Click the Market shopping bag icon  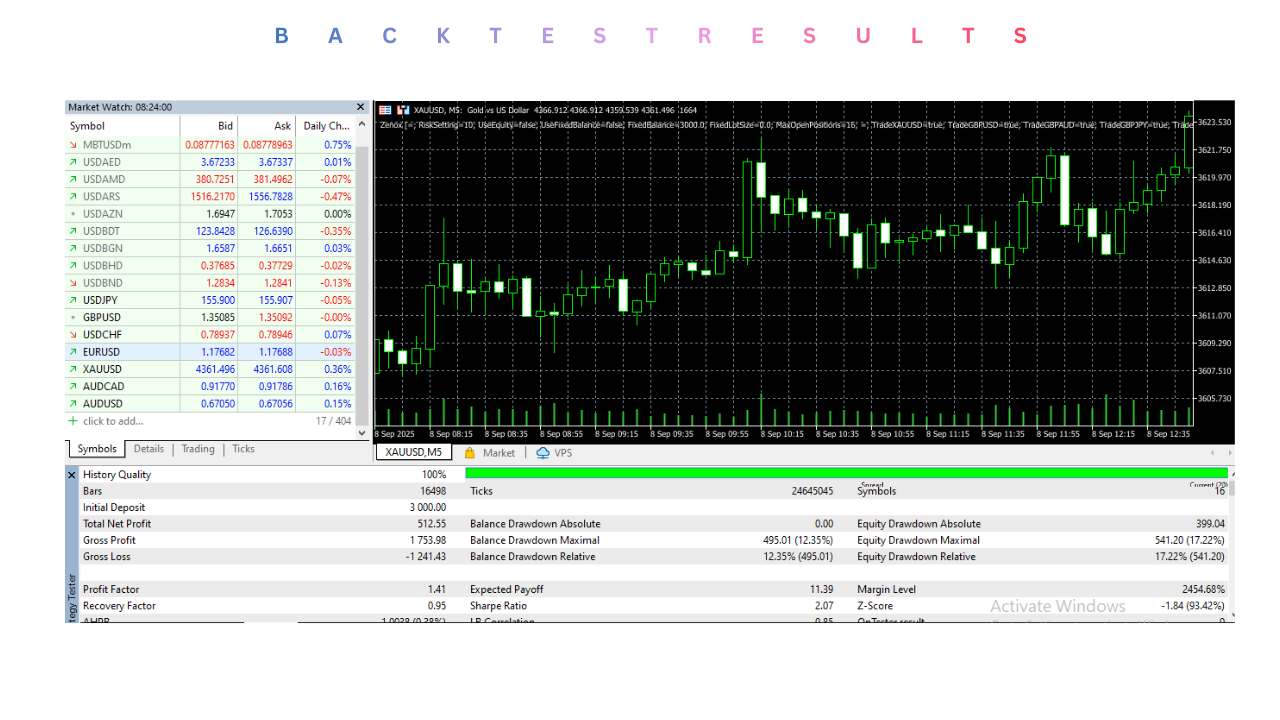tap(470, 453)
